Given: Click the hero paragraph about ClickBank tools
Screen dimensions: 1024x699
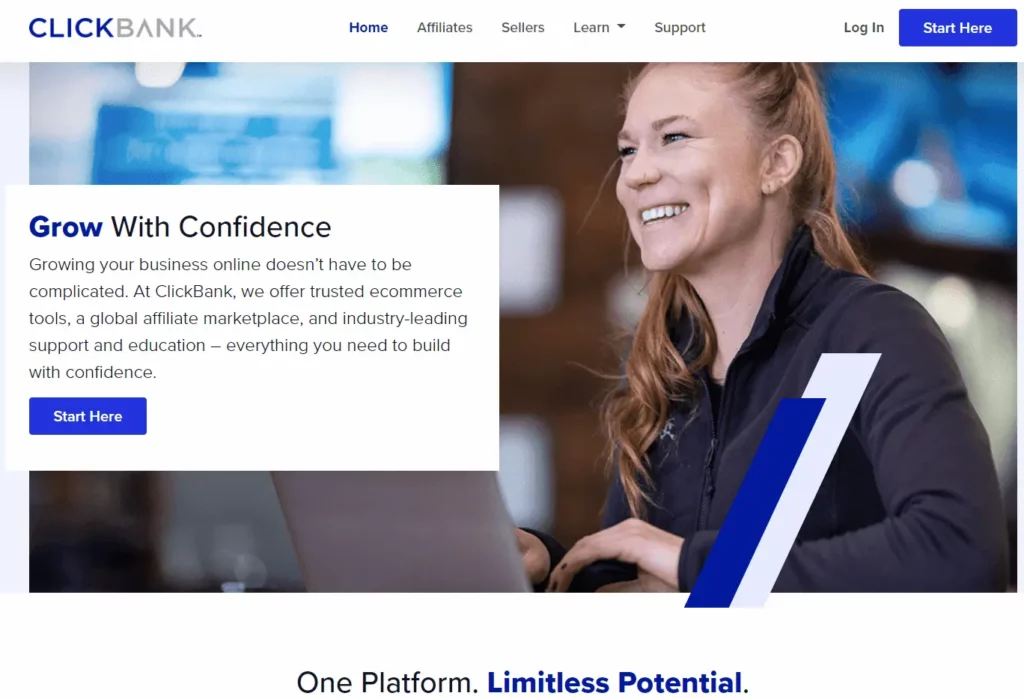Looking at the screenshot, I should (x=248, y=318).
